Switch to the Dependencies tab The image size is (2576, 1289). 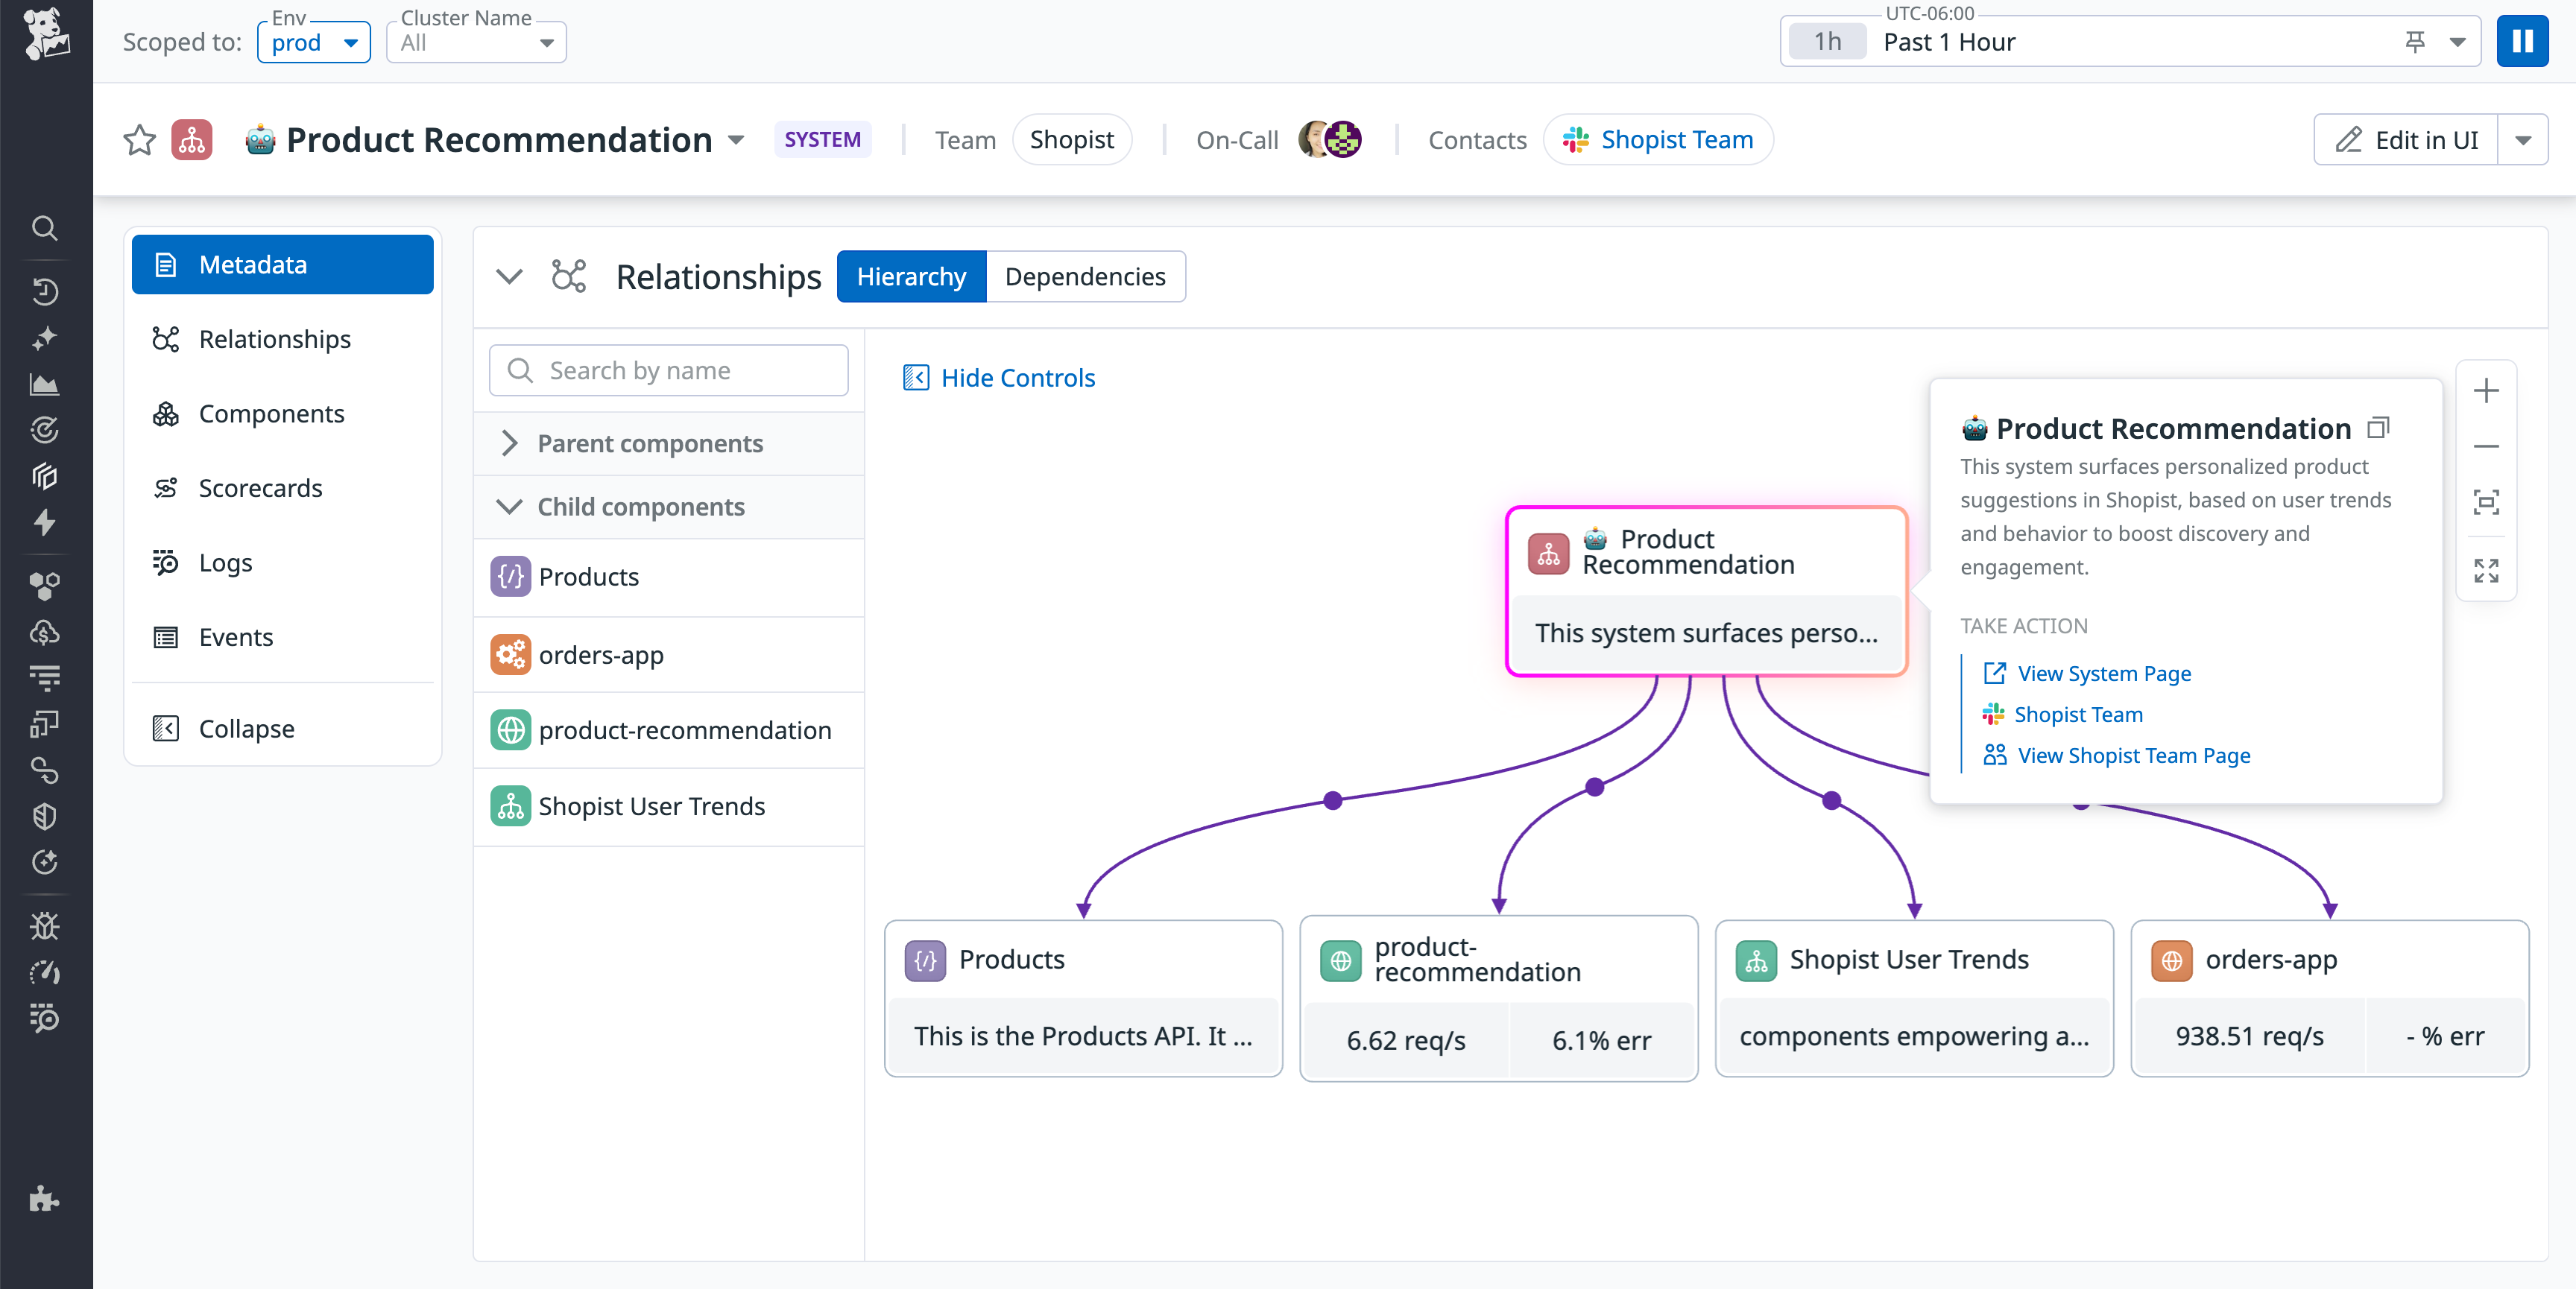[1086, 276]
